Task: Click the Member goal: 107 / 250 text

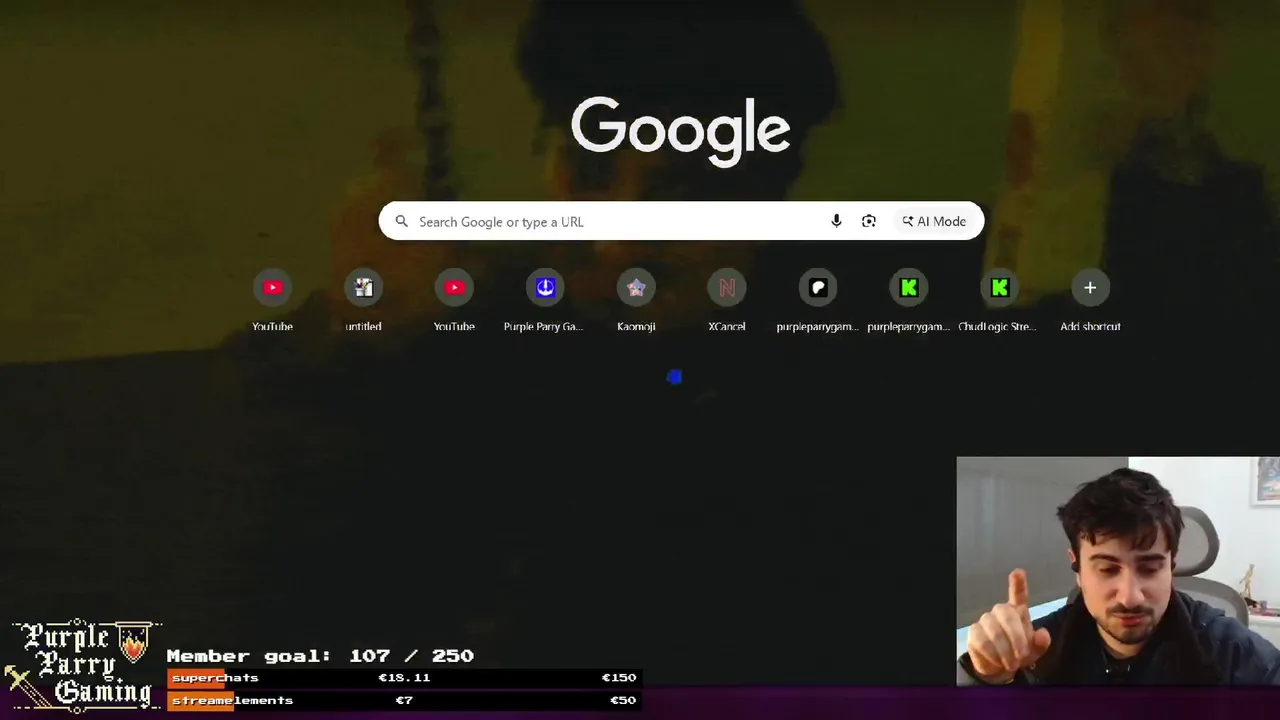Action: [x=320, y=656]
